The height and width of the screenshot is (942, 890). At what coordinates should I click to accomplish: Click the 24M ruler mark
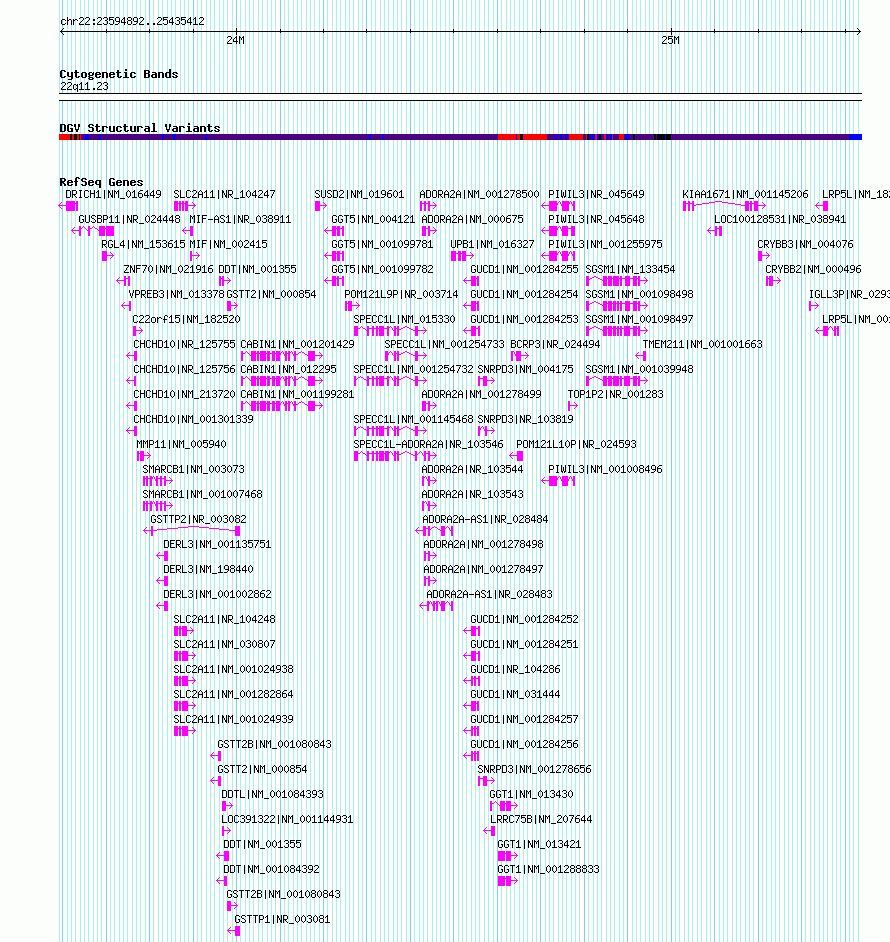click(x=235, y=40)
